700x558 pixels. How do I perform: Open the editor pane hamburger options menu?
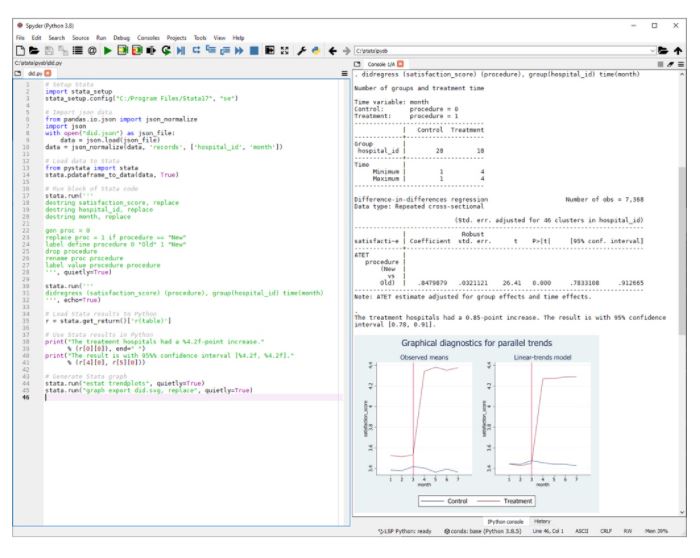pos(345,73)
